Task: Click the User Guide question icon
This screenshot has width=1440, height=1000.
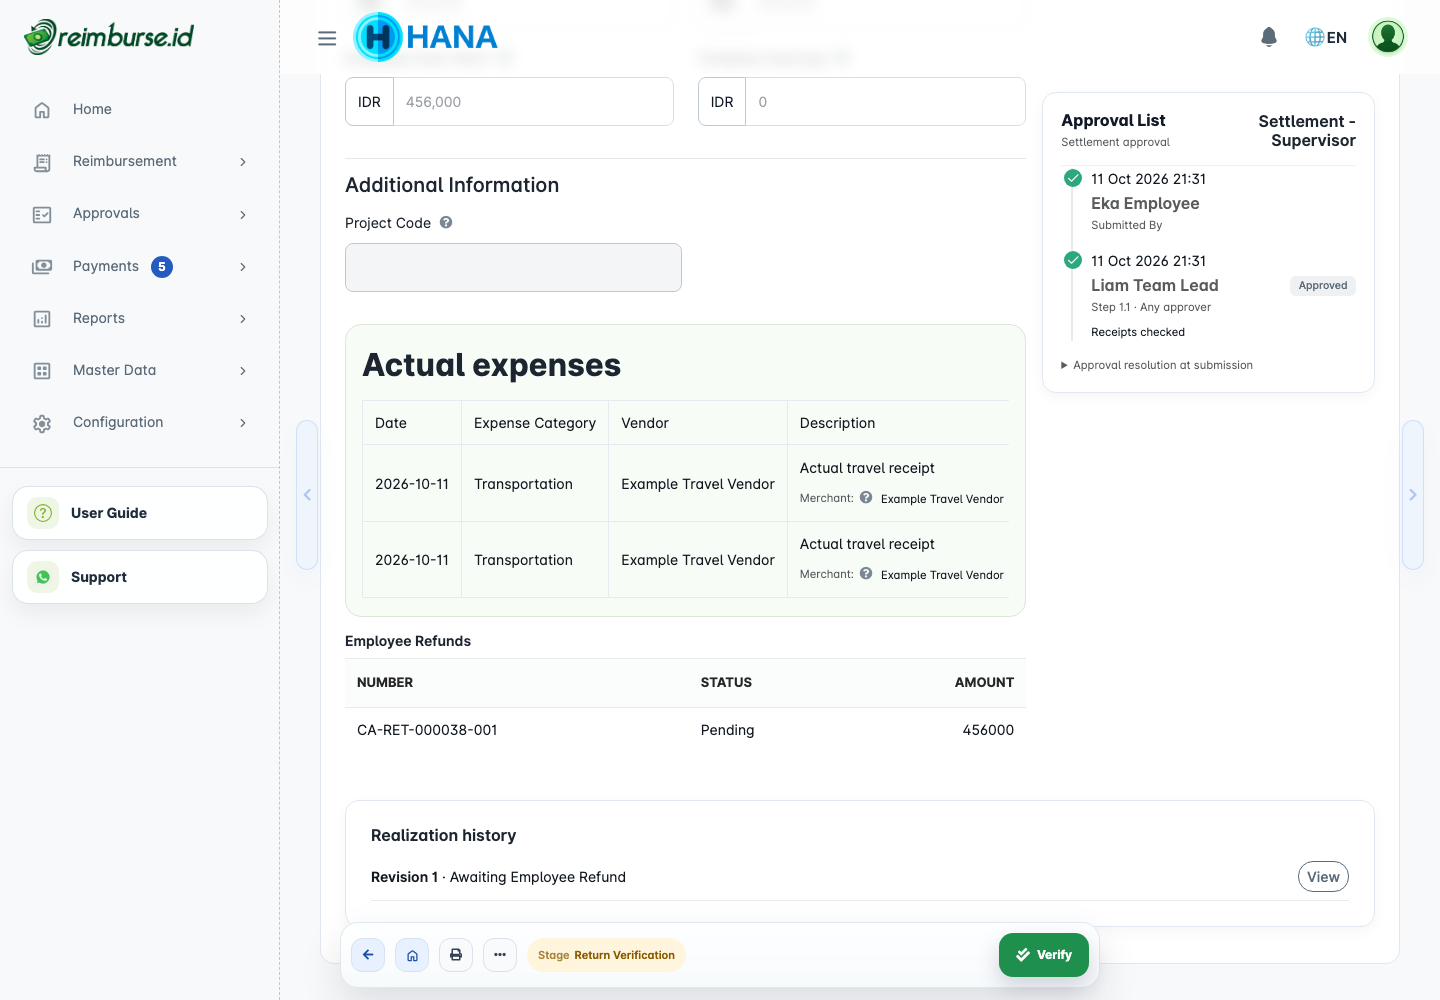Action: (x=43, y=513)
